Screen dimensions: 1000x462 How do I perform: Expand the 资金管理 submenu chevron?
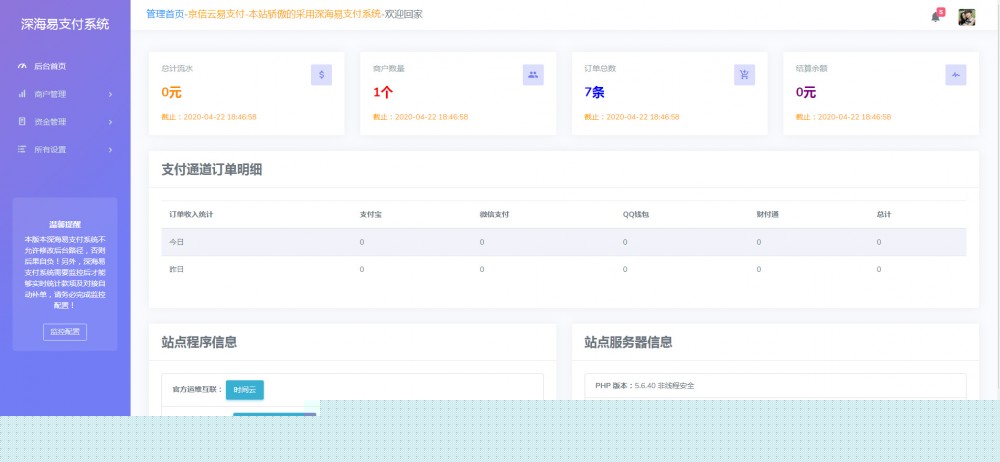click(x=110, y=122)
